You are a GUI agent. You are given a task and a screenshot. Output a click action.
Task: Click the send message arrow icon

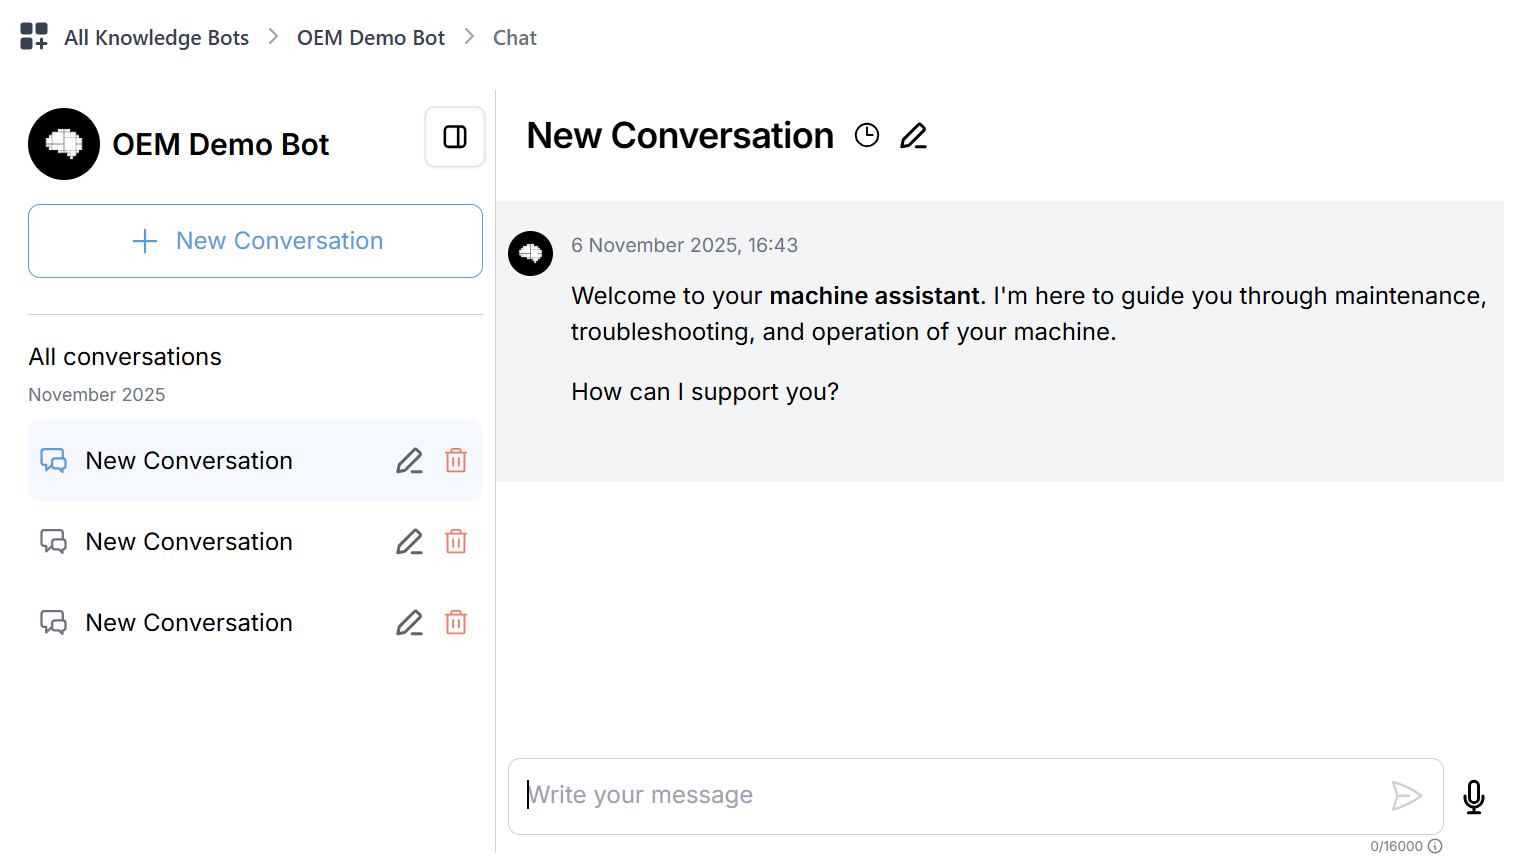1408,796
